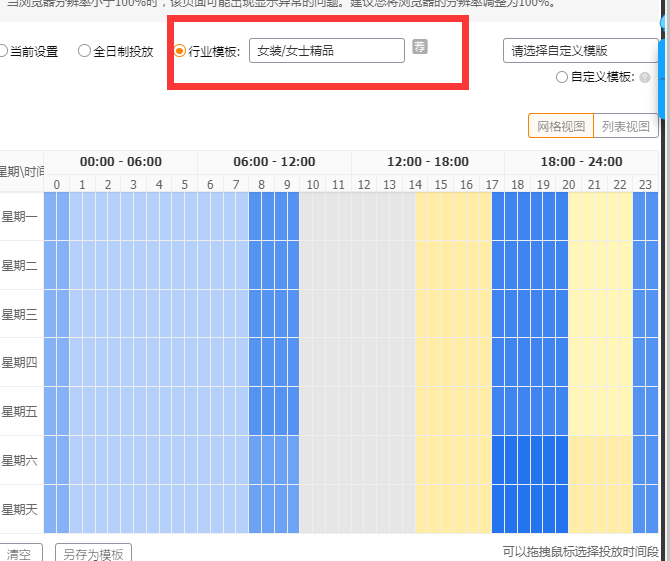The image size is (670, 561).
Task: Select the 18:00 - 24:00 time header
Action: click(582, 162)
